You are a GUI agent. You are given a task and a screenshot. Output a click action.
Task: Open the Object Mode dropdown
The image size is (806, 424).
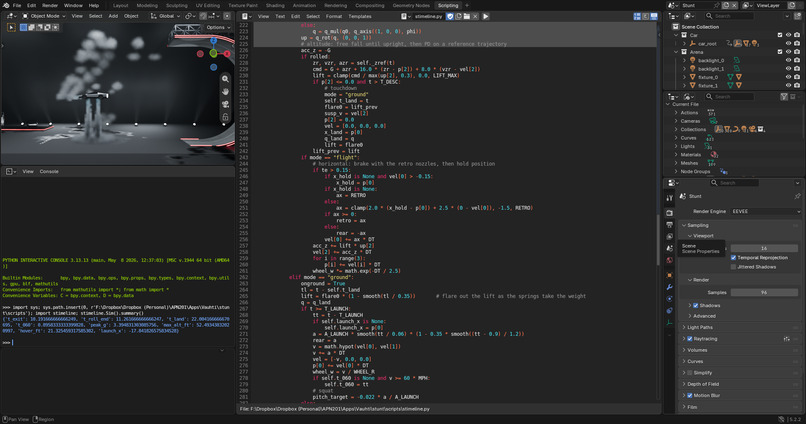pos(43,16)
